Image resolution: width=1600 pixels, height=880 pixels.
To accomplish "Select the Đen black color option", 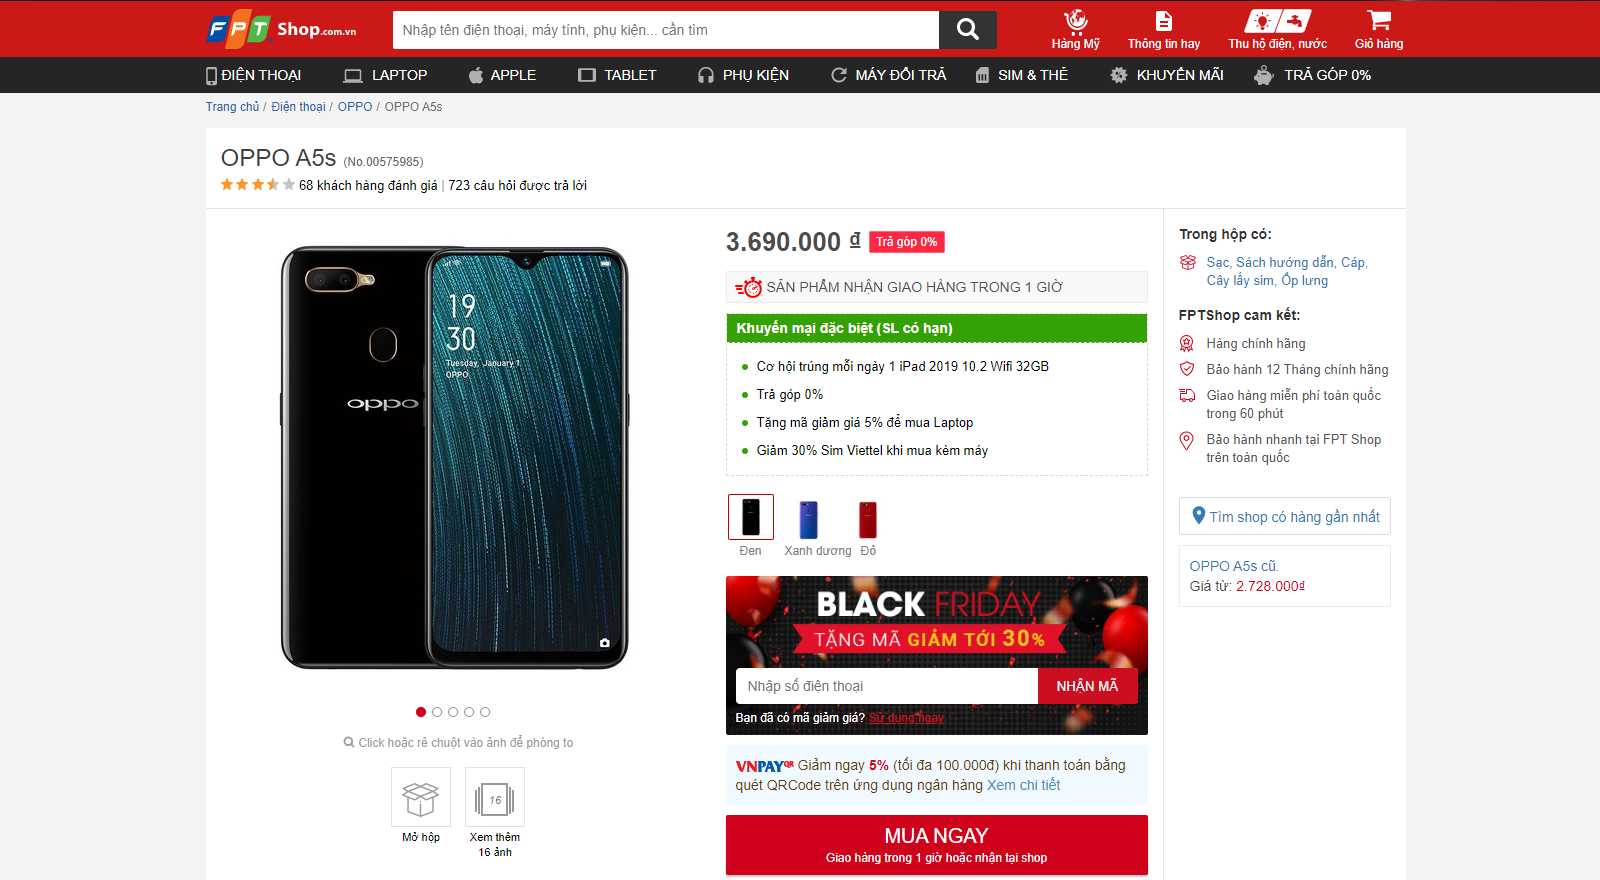I will (x=751, y=517).
